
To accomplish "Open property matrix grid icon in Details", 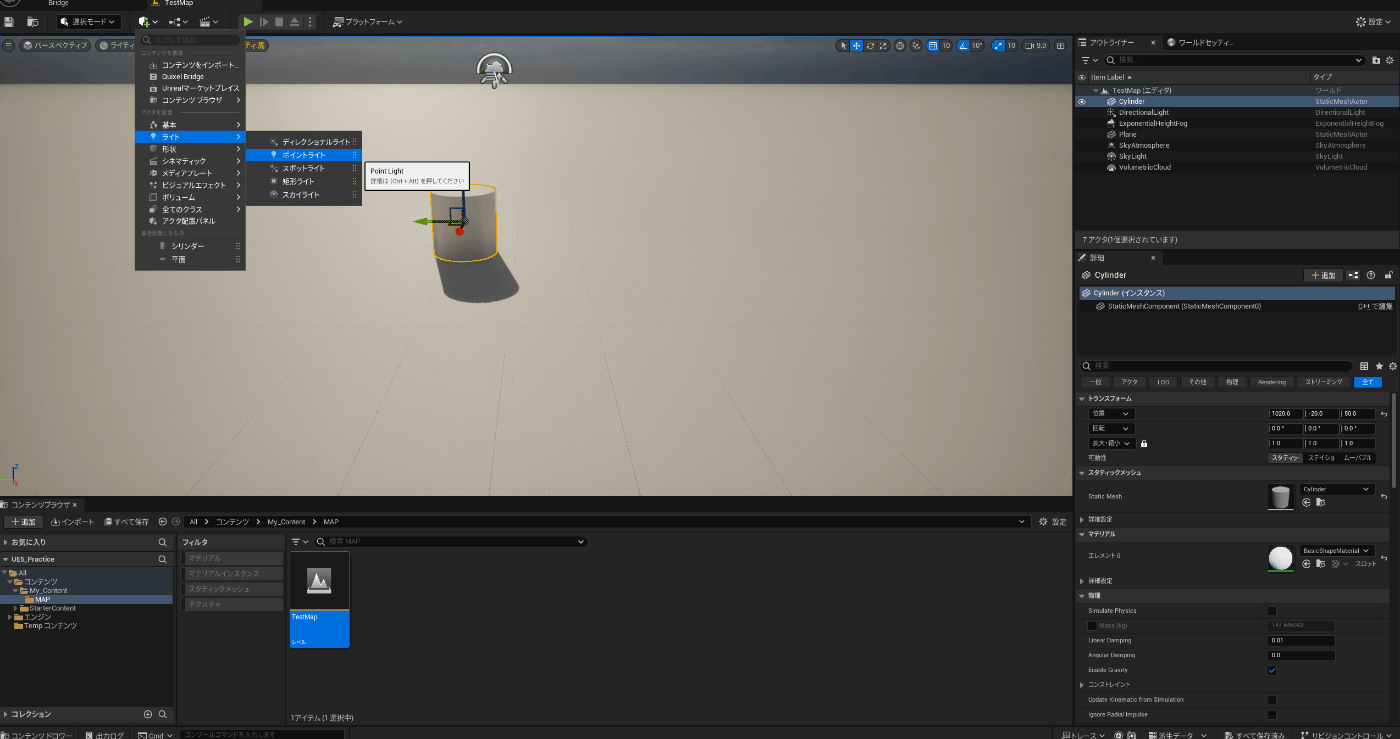I will coord(1365,366).
